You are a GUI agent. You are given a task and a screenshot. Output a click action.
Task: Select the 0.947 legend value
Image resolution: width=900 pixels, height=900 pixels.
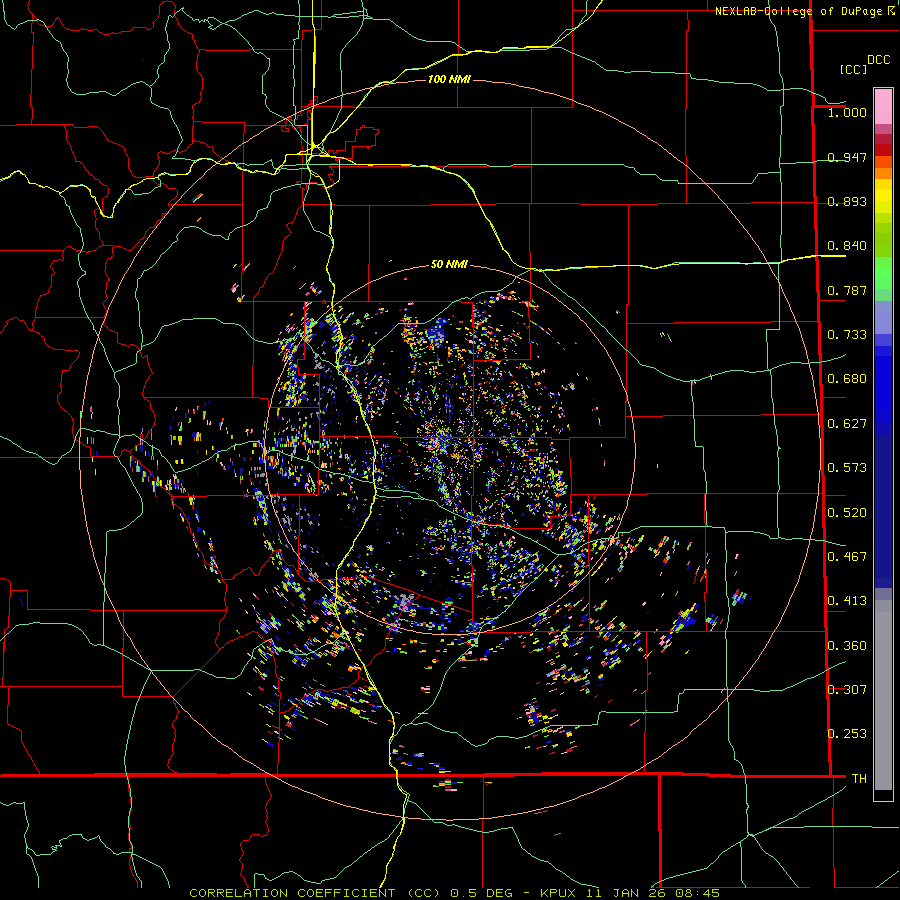pyautogui.click(x=847, y=157)
